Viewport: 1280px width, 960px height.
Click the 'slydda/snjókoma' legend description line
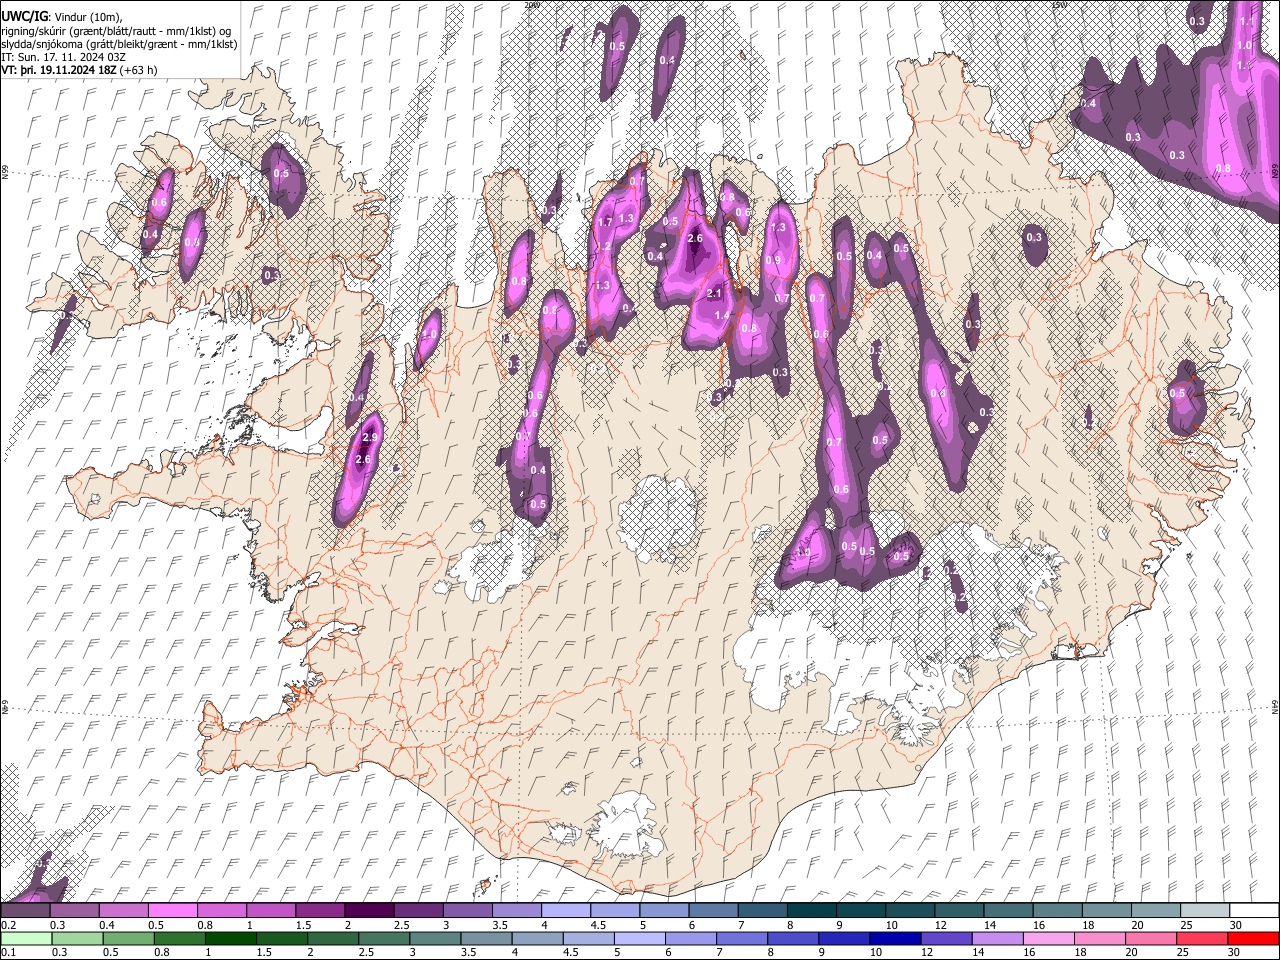click(x=119, y=44)
